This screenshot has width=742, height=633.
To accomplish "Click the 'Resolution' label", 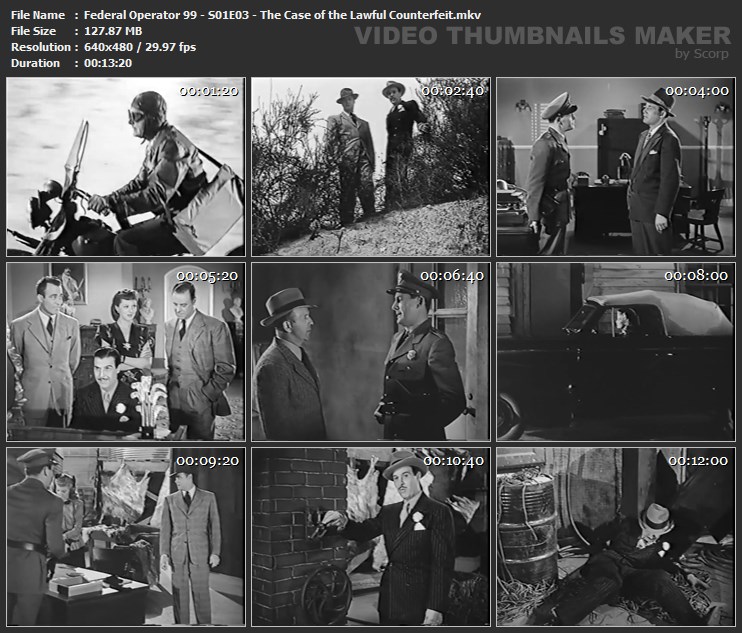I will (41, 47).
